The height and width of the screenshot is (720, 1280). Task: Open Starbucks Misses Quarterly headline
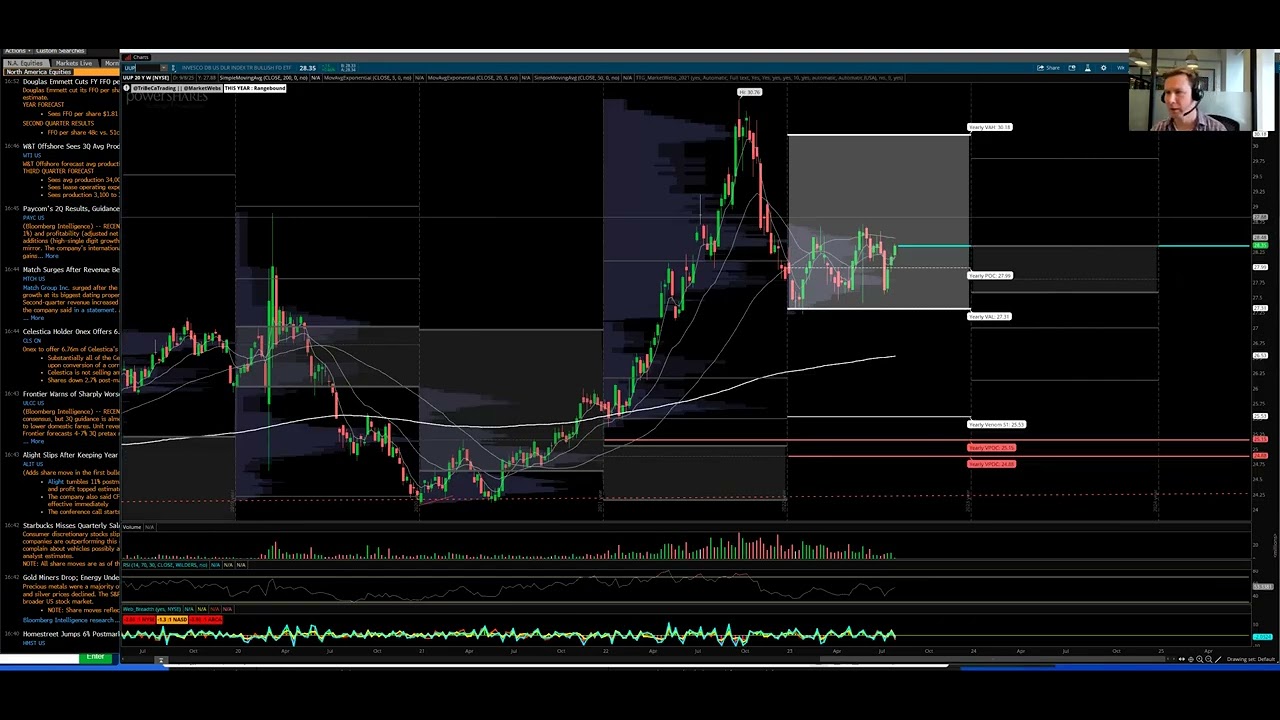[71, 526]
